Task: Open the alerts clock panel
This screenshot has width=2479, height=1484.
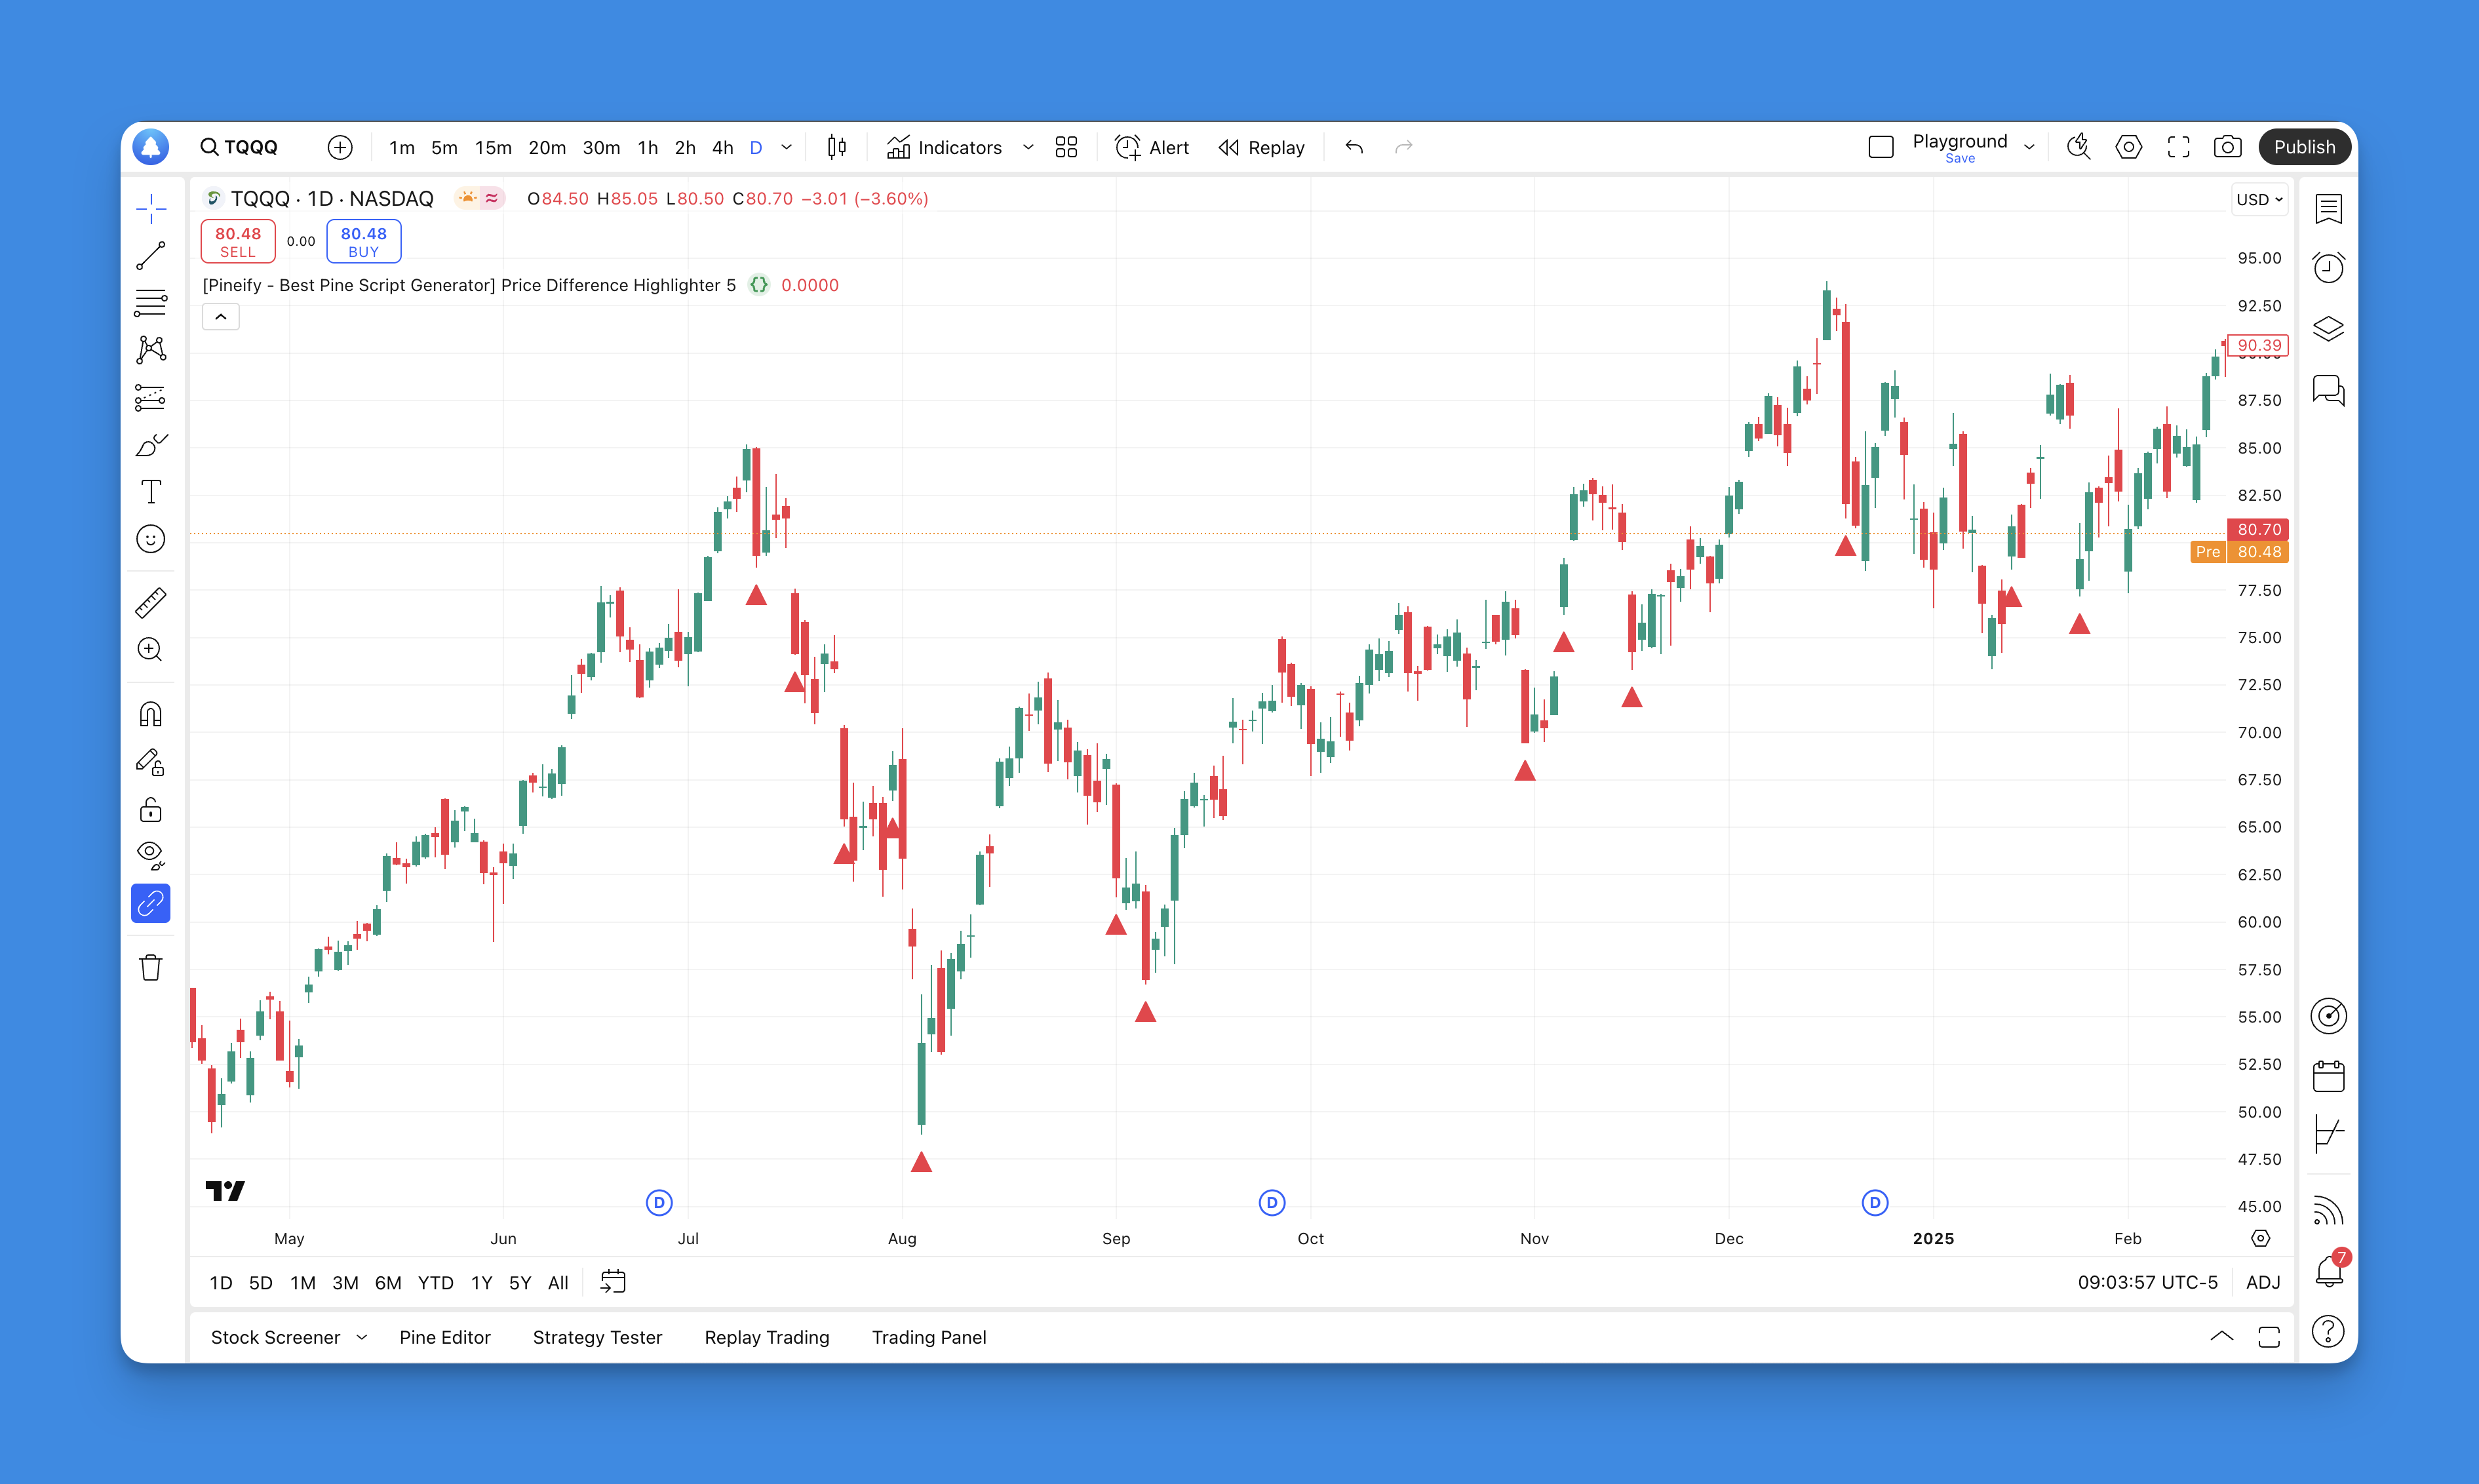Action: (x=2329, y=268)
